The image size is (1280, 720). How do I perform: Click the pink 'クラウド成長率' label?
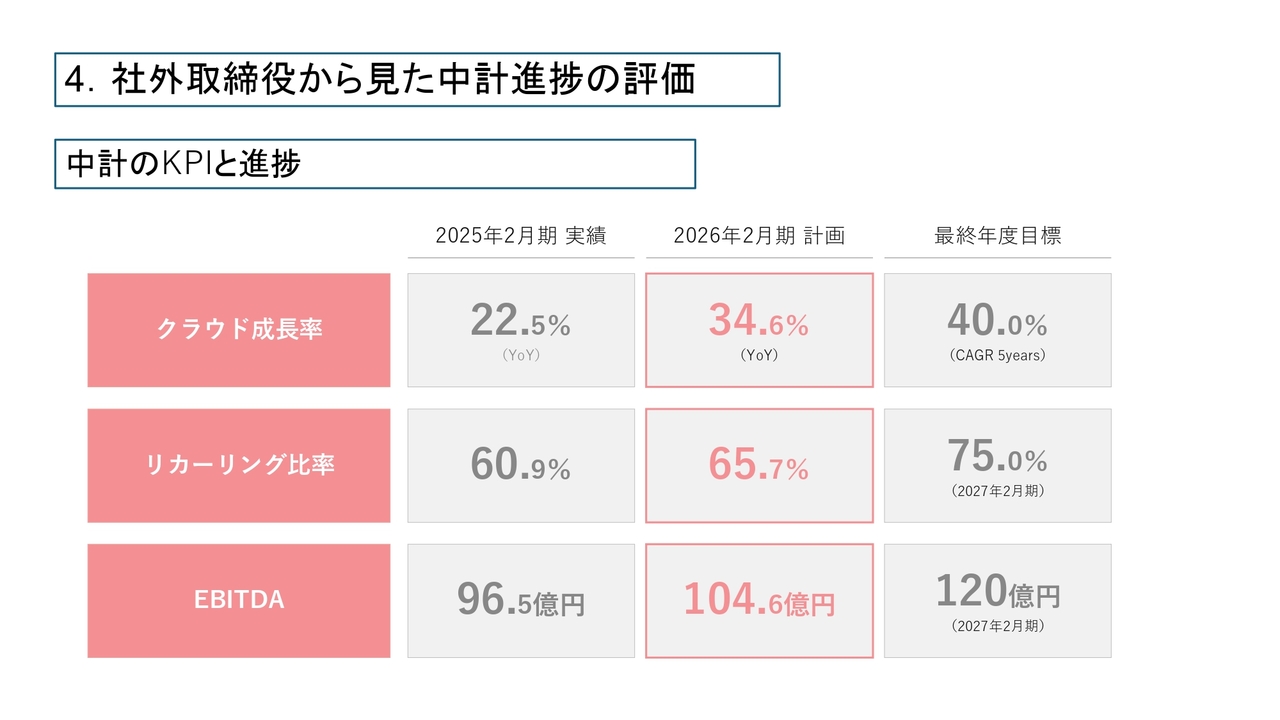click(x=239, y=330)
